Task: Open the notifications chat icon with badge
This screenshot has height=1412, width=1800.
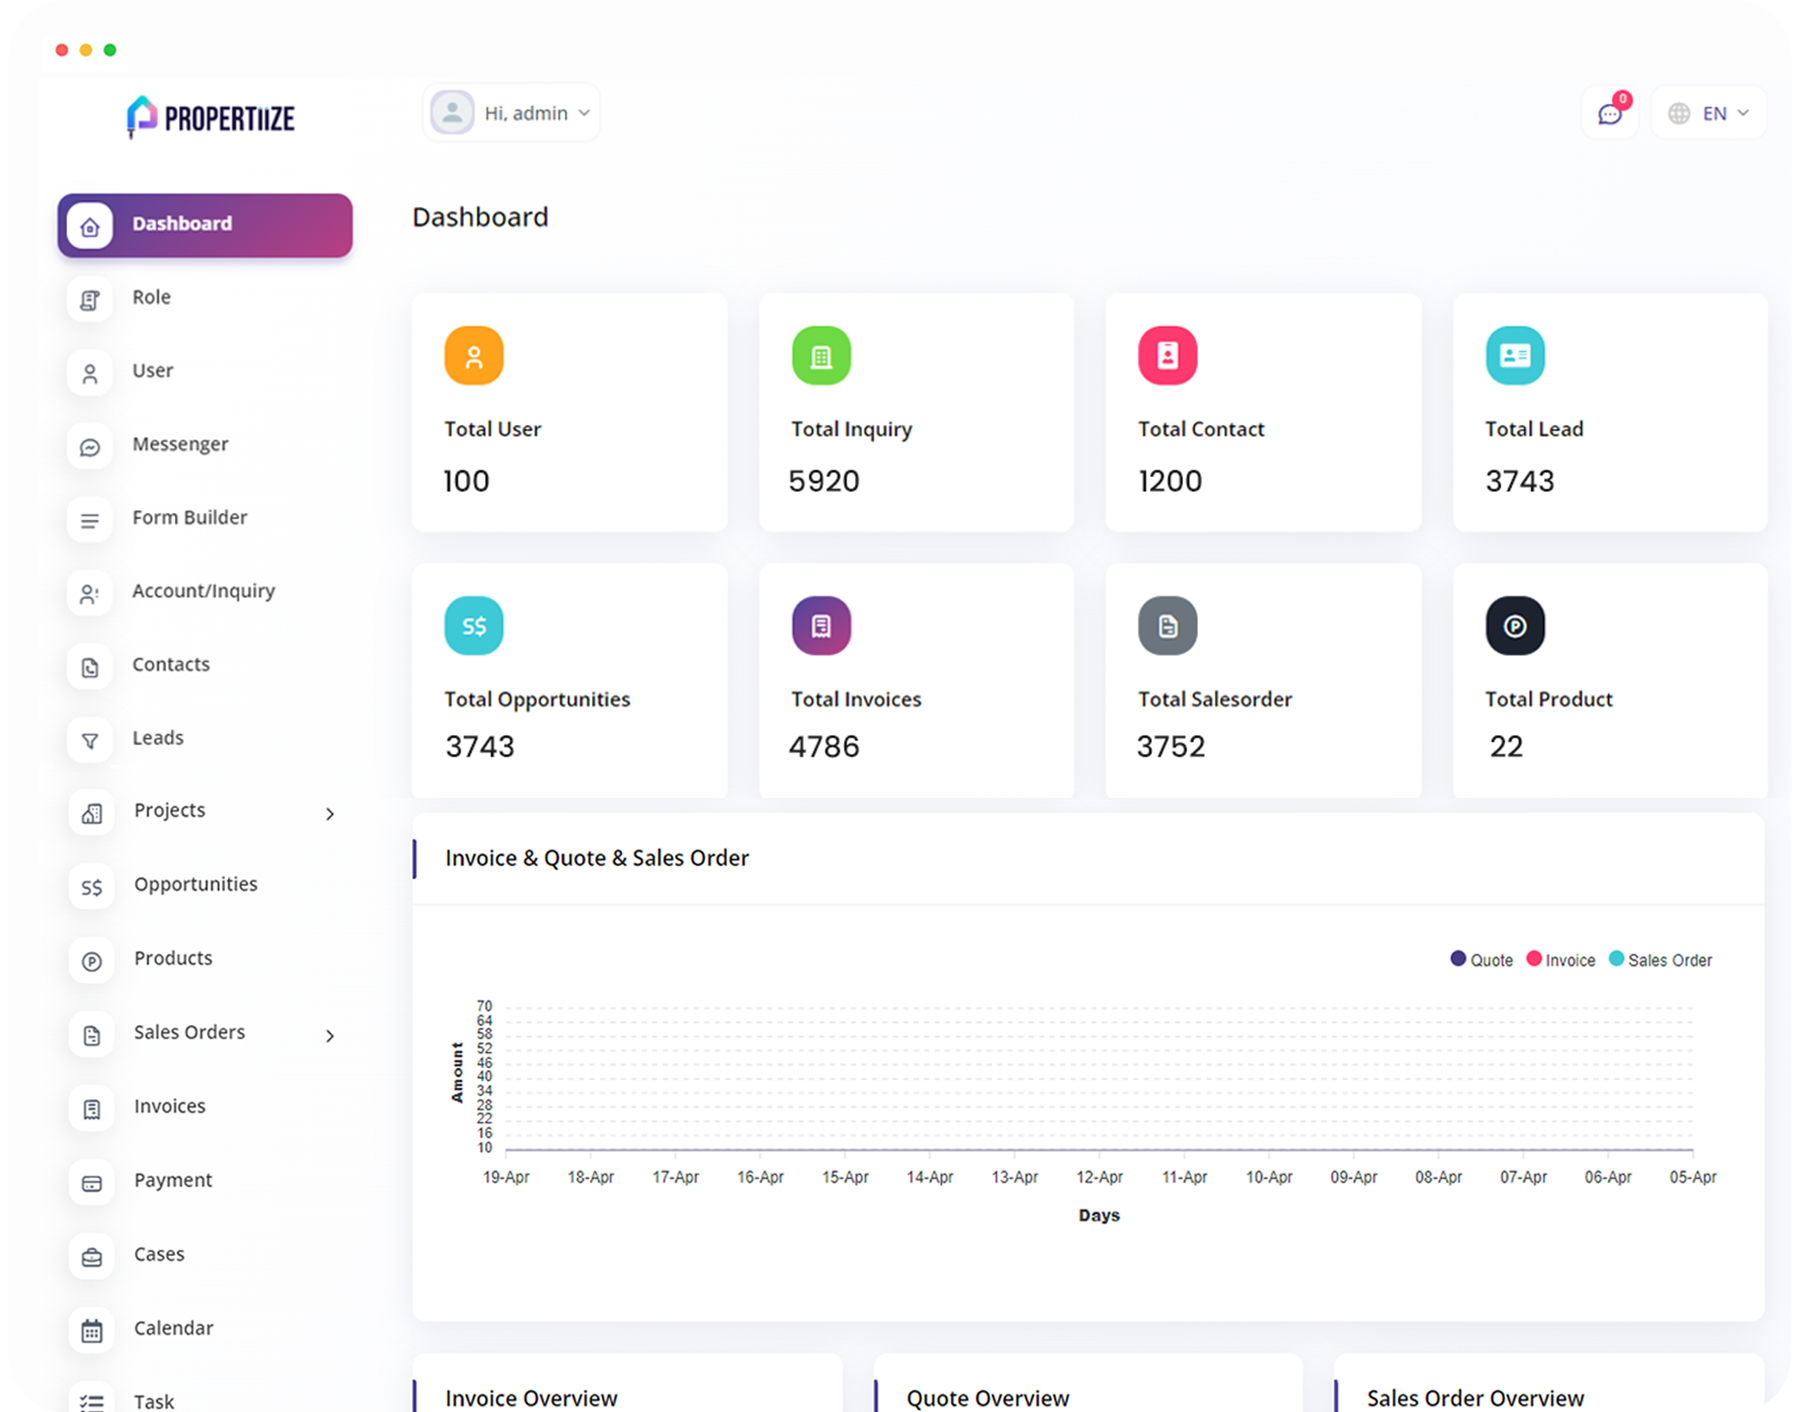Action: tap(1609, 113)
